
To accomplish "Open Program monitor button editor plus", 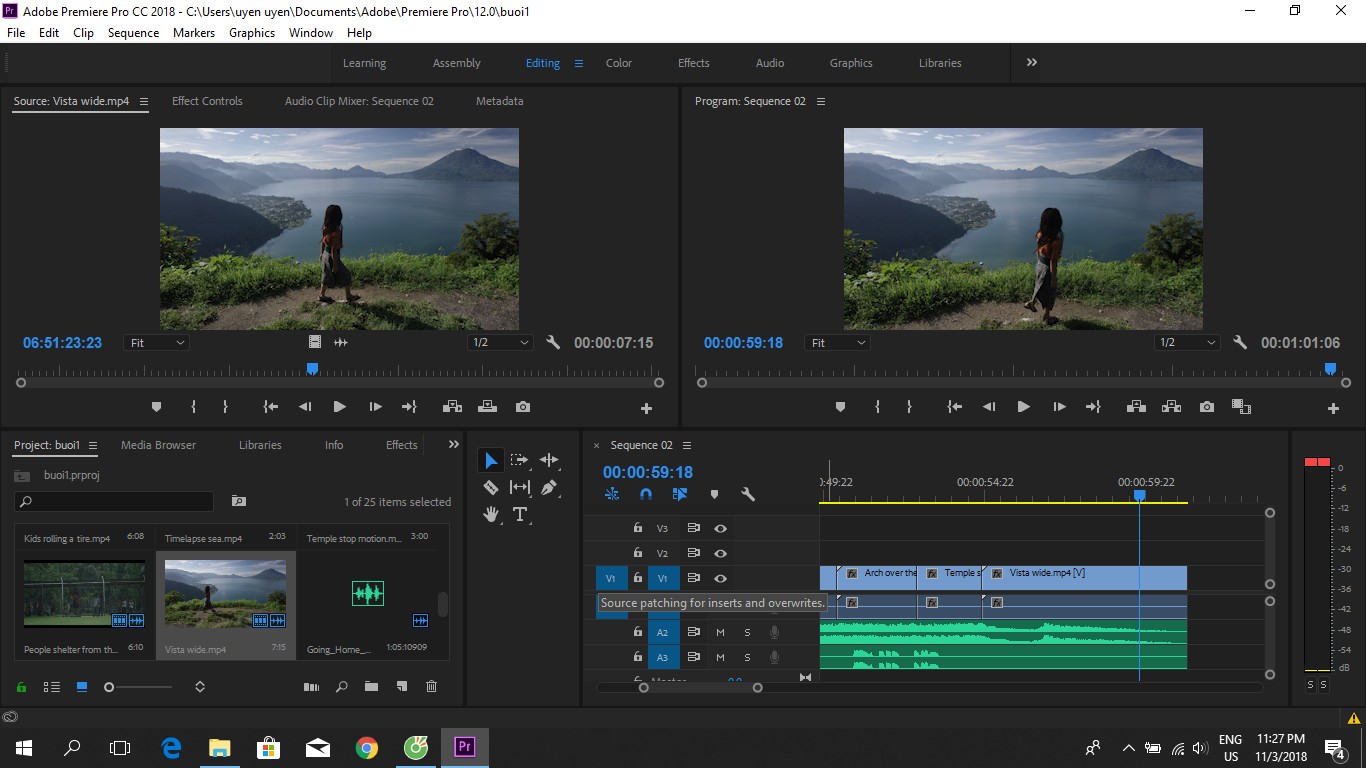I will tap(1333, 408).
